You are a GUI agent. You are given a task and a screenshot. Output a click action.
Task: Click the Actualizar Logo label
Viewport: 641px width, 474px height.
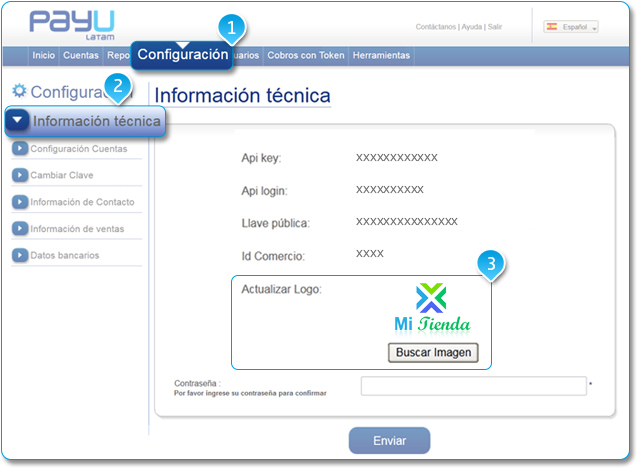(x=281, y=290)
